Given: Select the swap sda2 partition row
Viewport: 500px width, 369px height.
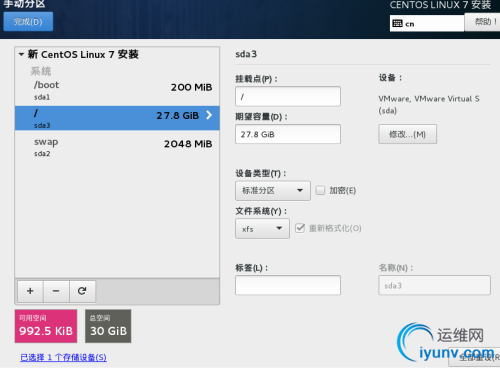Looking at the screenshot, I should tap(117, 147).
